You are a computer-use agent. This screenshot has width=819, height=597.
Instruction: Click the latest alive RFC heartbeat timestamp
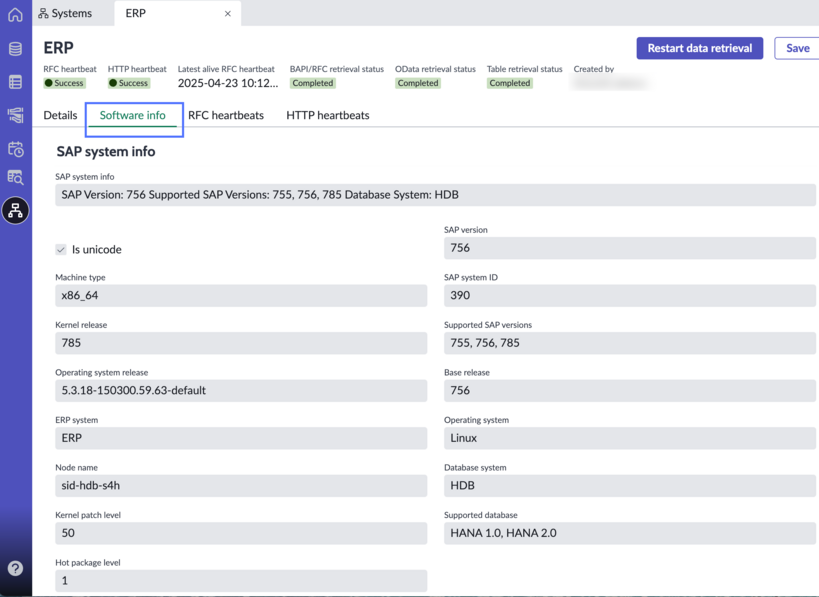click(228, 83)
